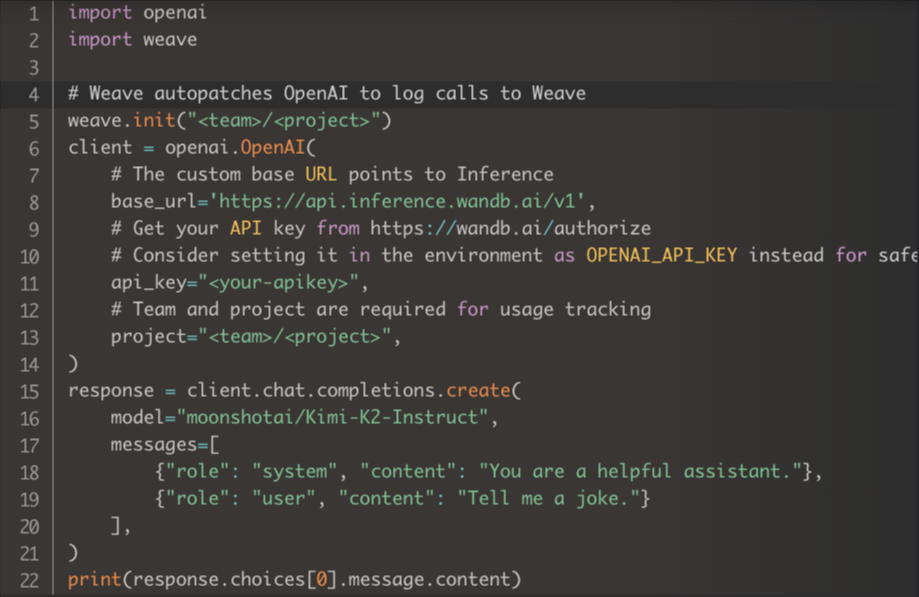Click the print statement on line 22
The width and height of the screenshot is (919, 597).
pyautogui.click(x=90, y=579)
